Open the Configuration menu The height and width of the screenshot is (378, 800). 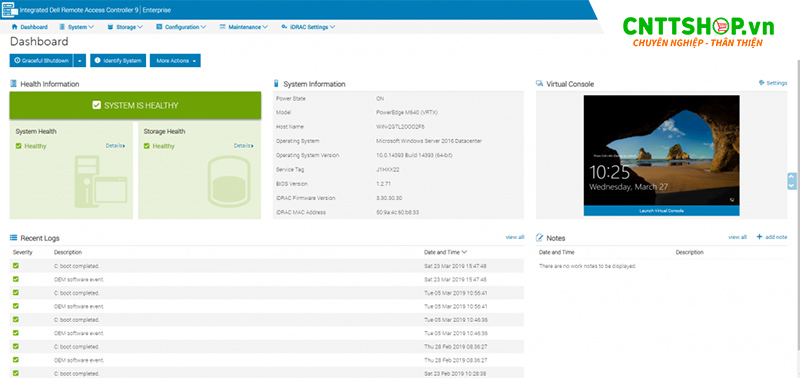181,27
